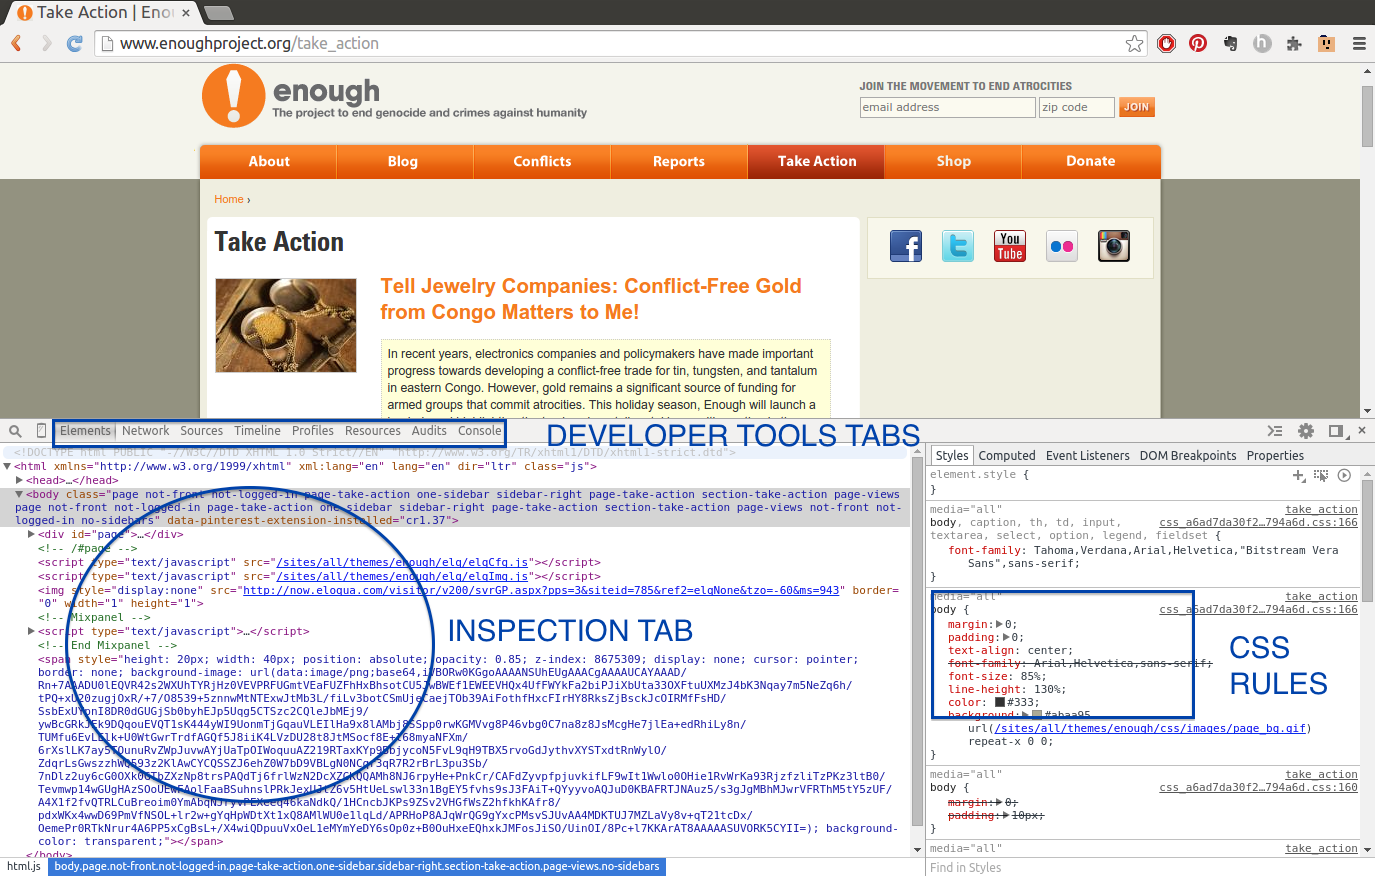Open the Flickr social icon
1375x876 pixels.
click(1062, 246)
